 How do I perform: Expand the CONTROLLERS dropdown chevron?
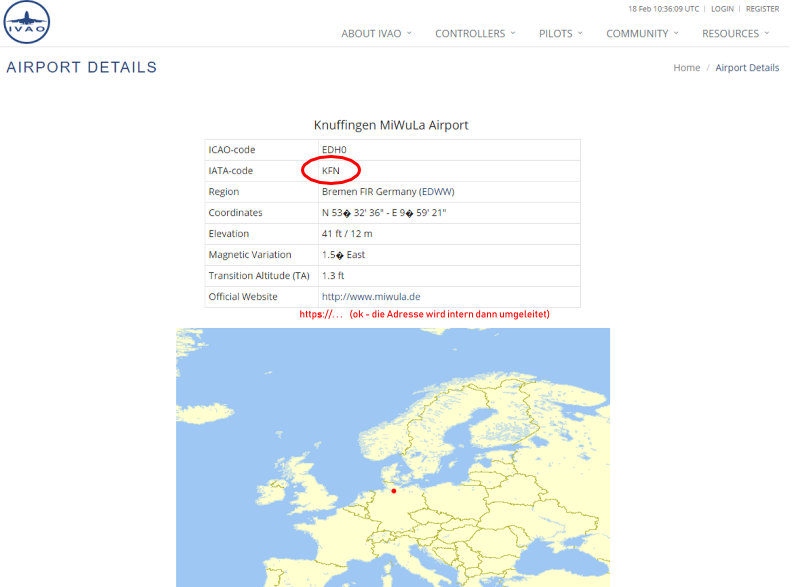pos(513,33)
